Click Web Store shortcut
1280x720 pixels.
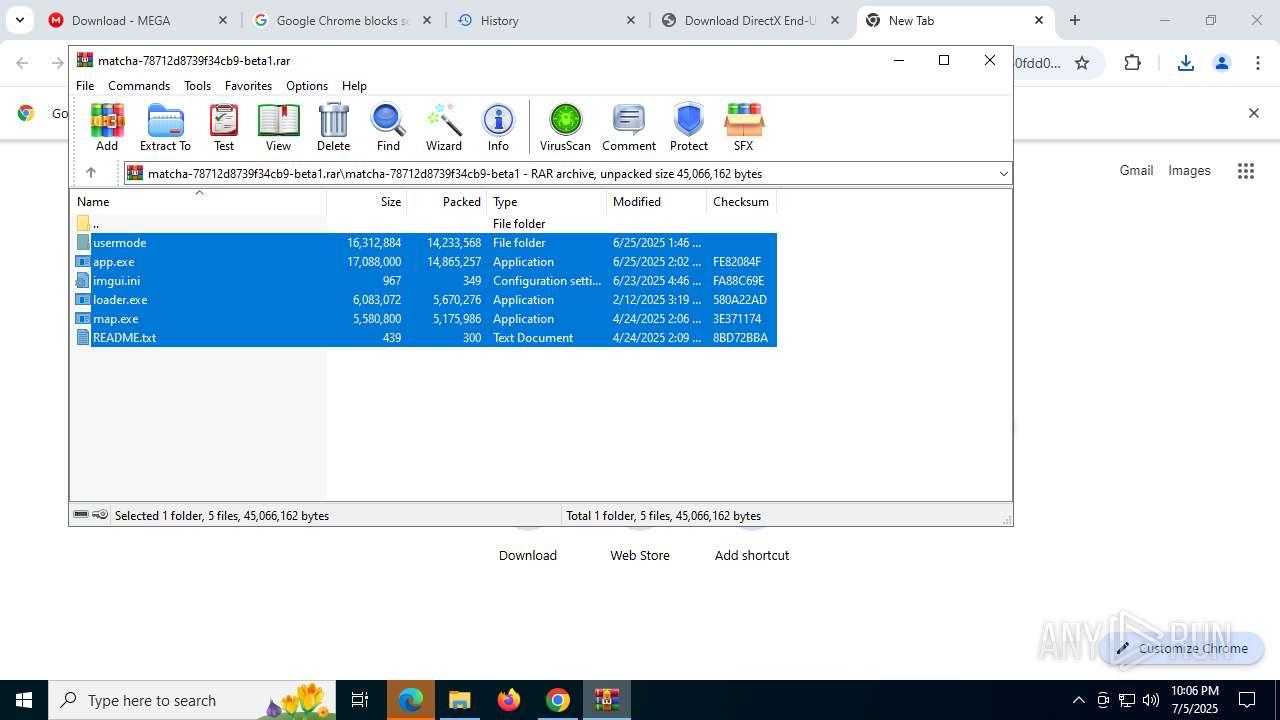point(640,555)
